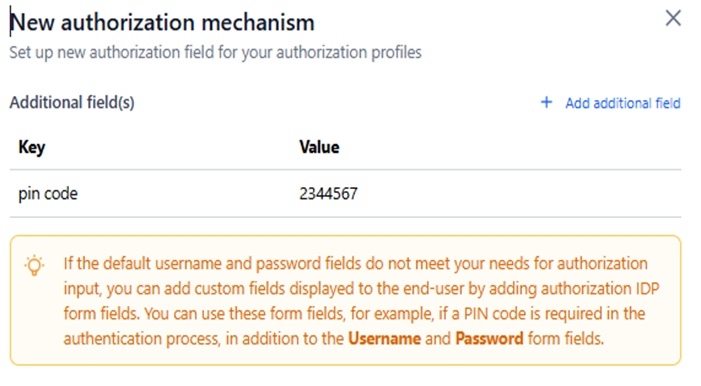The image size is (701, 386).
Task: Open the Add additional field link
Action: pos(622,103)
